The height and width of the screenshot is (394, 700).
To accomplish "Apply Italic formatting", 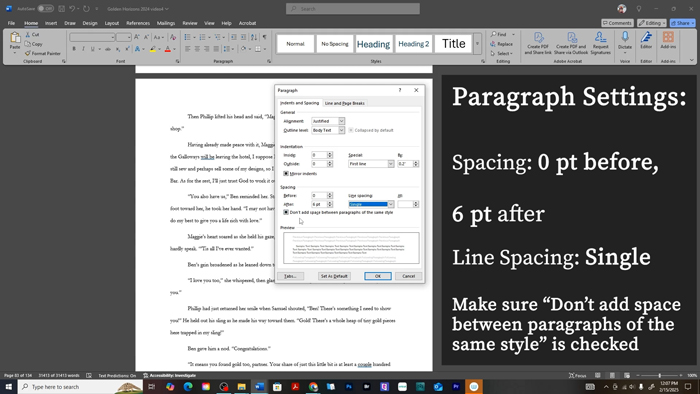I will pyautogui.click(x=83, y=49).
